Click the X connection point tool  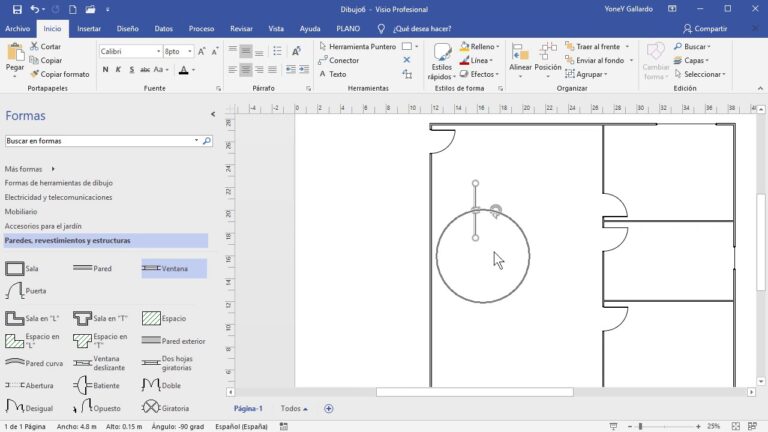click(407, 60)
